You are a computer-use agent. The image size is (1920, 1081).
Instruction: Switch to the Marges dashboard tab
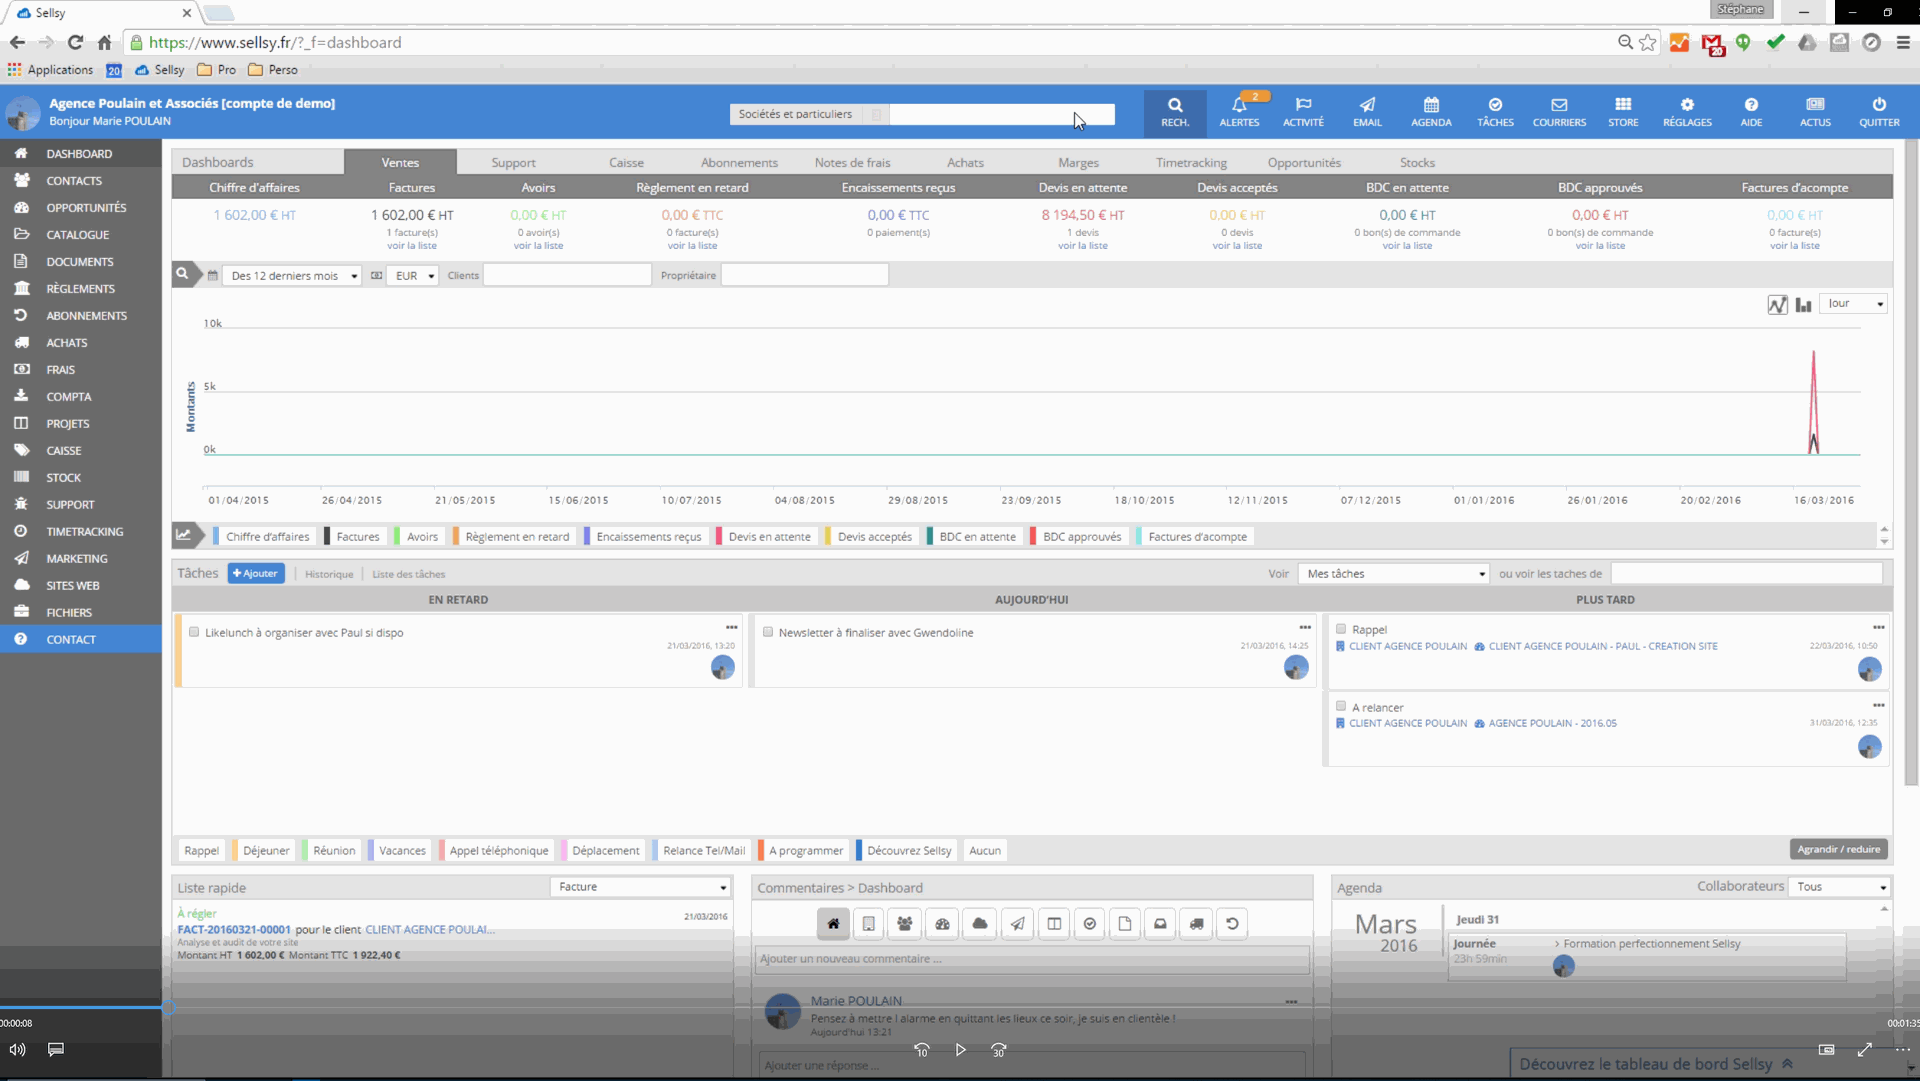[x=1078, y=162]
